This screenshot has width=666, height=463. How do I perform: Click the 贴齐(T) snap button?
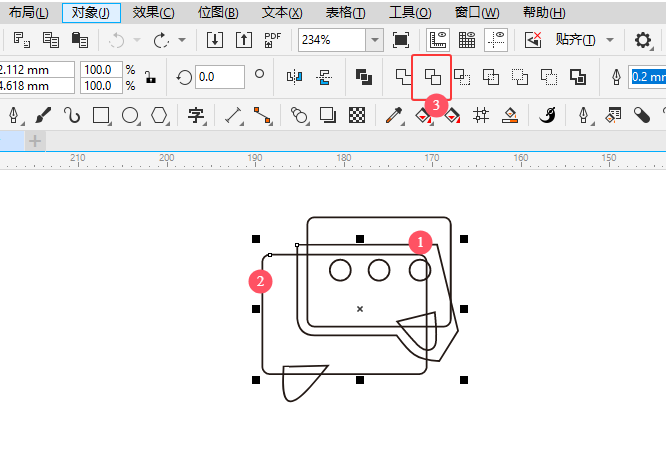(x=575, y=40)
